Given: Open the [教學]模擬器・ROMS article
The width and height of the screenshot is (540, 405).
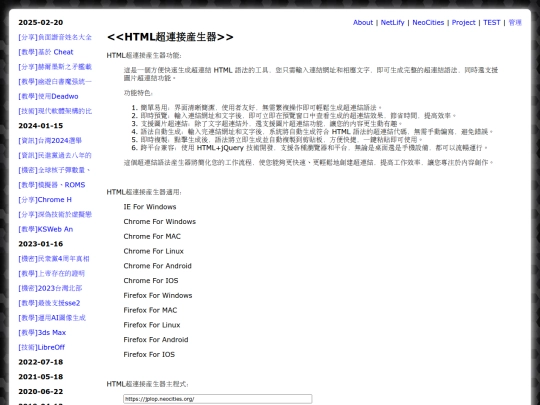Looking at the screenshot, I should pyautogui.click(x=52, y=185).
